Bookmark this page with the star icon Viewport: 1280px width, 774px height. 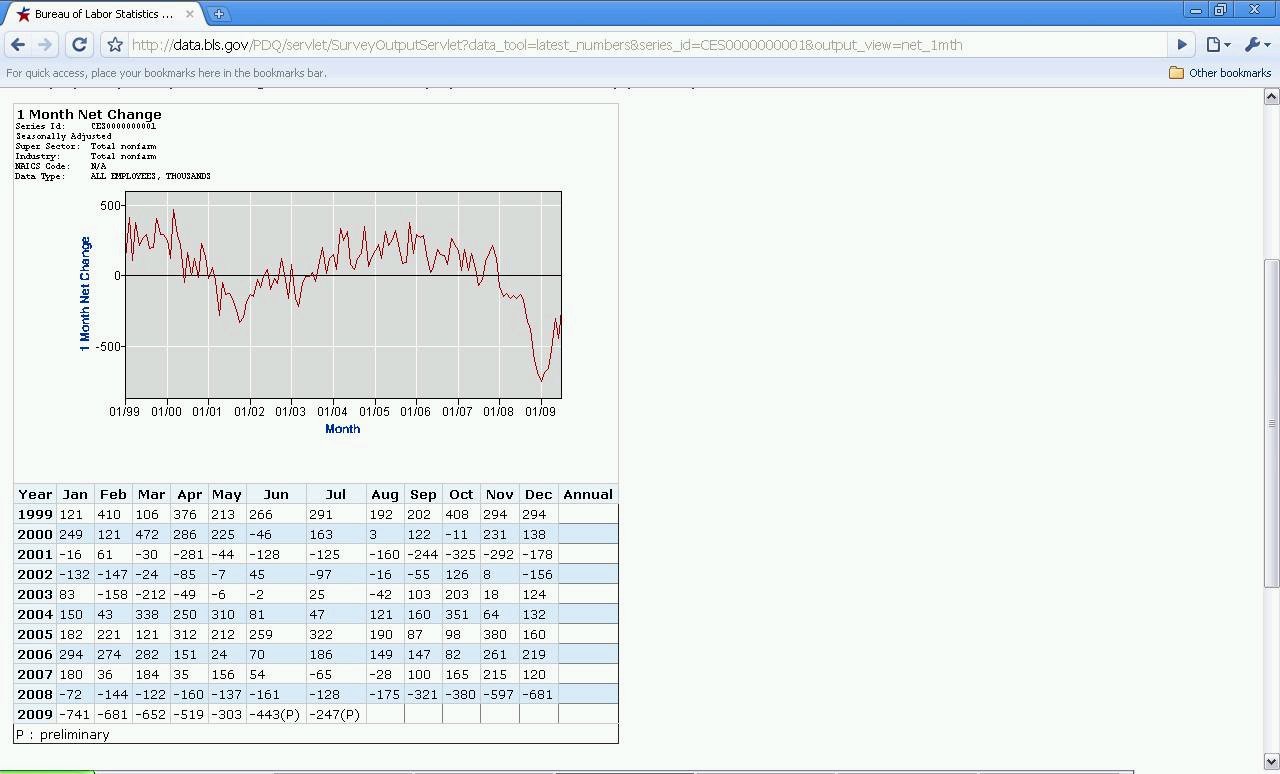[115, 45]
